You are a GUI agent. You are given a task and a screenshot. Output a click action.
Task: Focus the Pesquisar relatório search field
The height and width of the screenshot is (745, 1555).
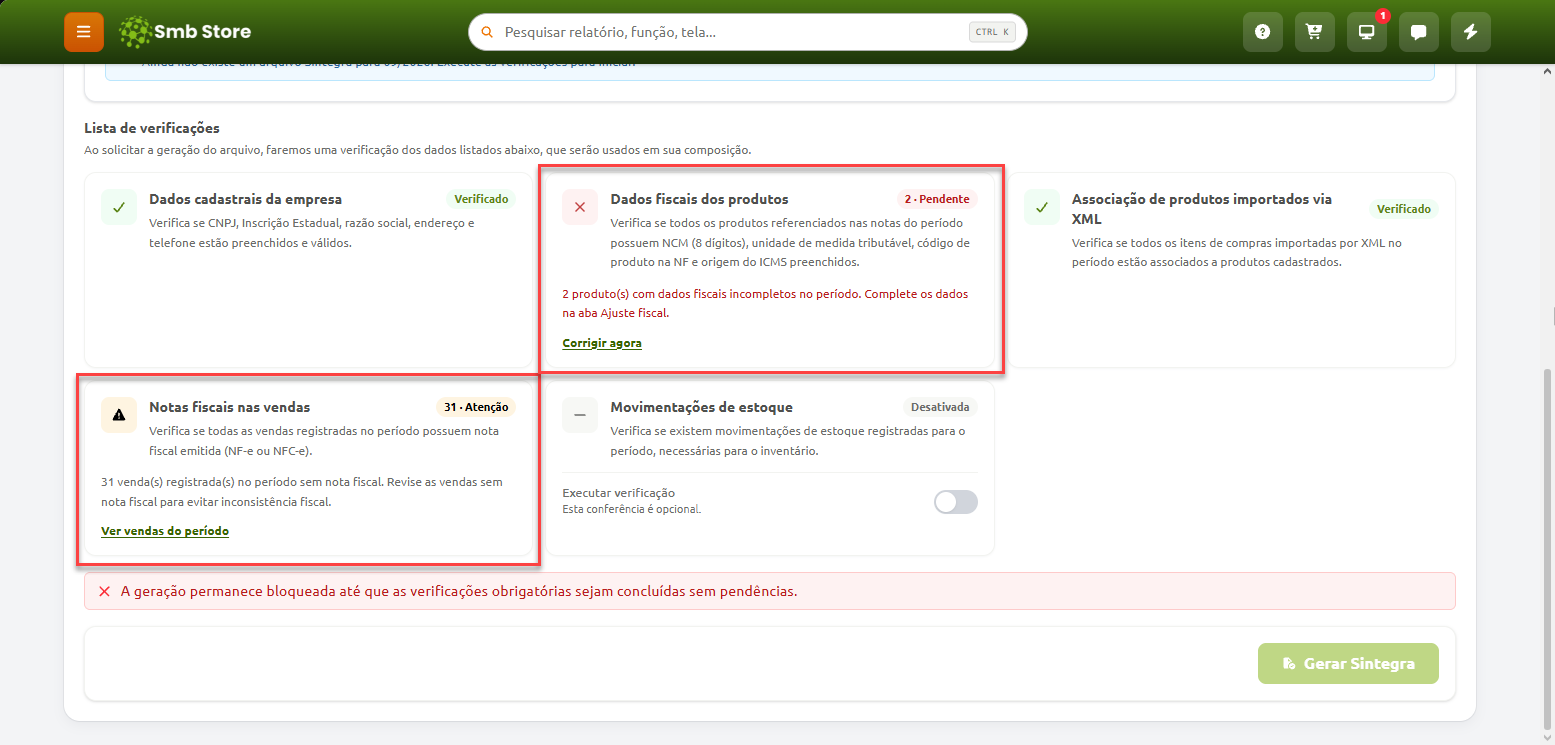coord(748,32)
